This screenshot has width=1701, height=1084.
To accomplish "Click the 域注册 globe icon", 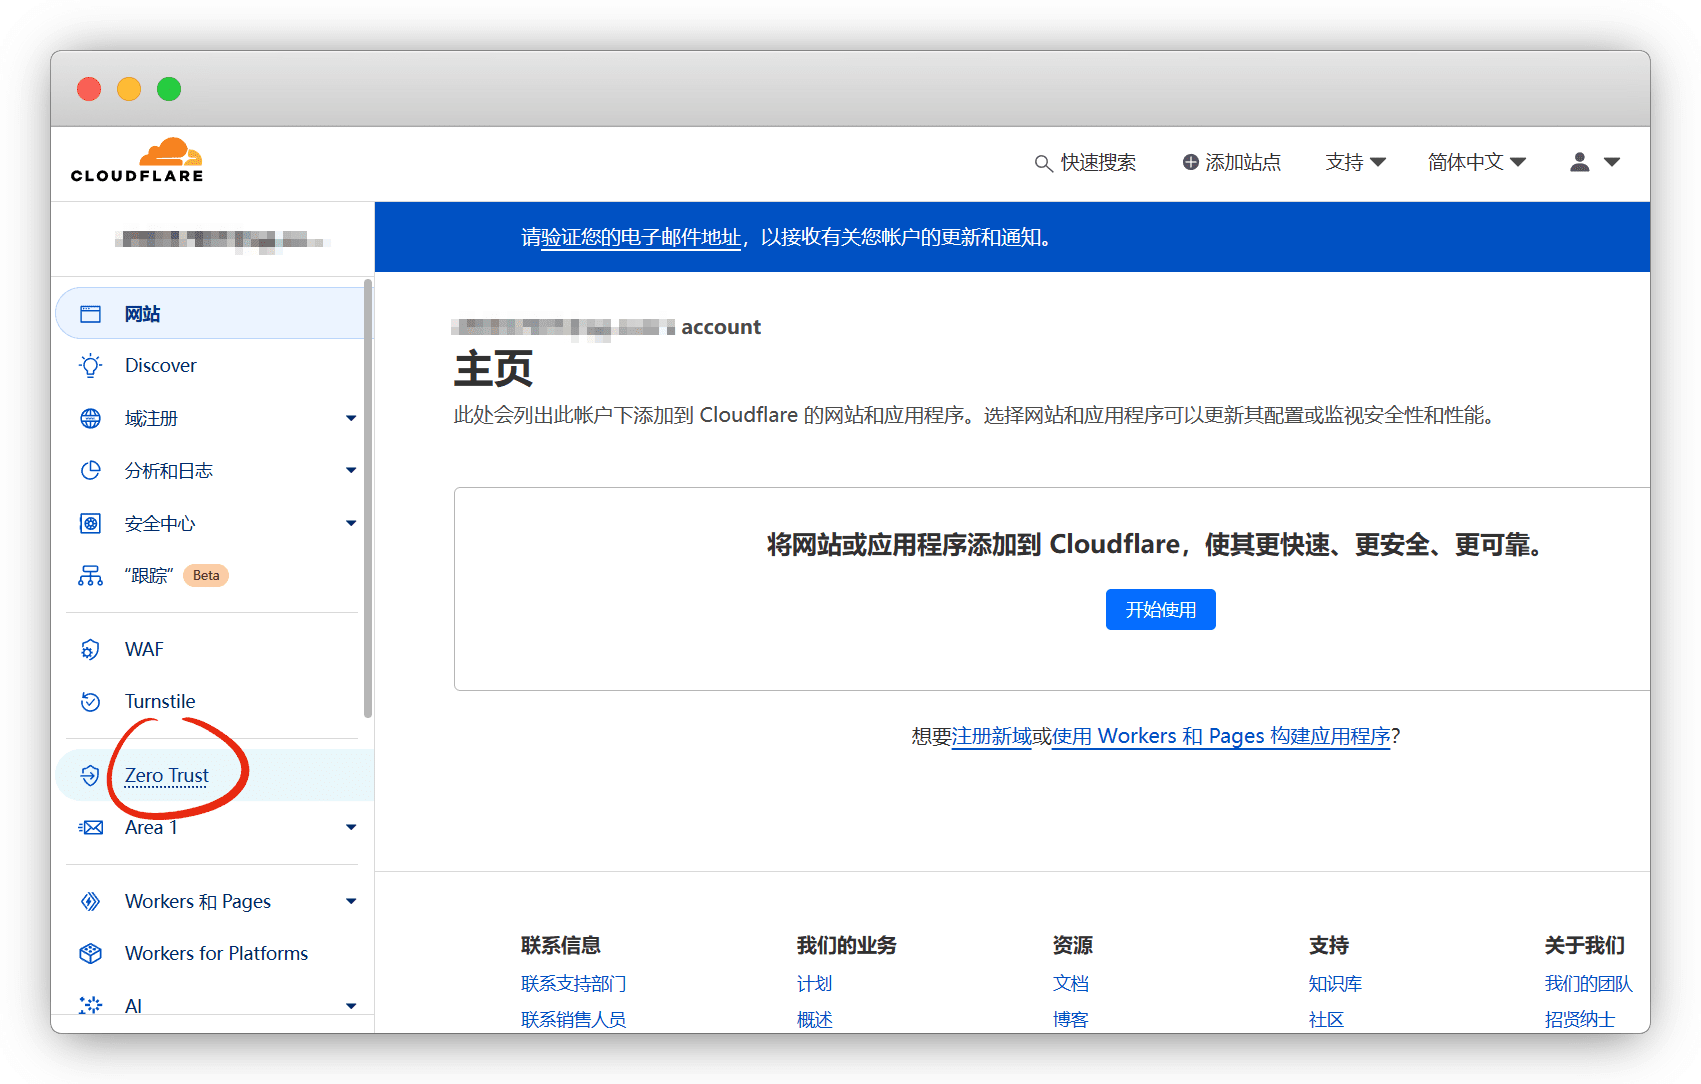I will coord(90,418).
